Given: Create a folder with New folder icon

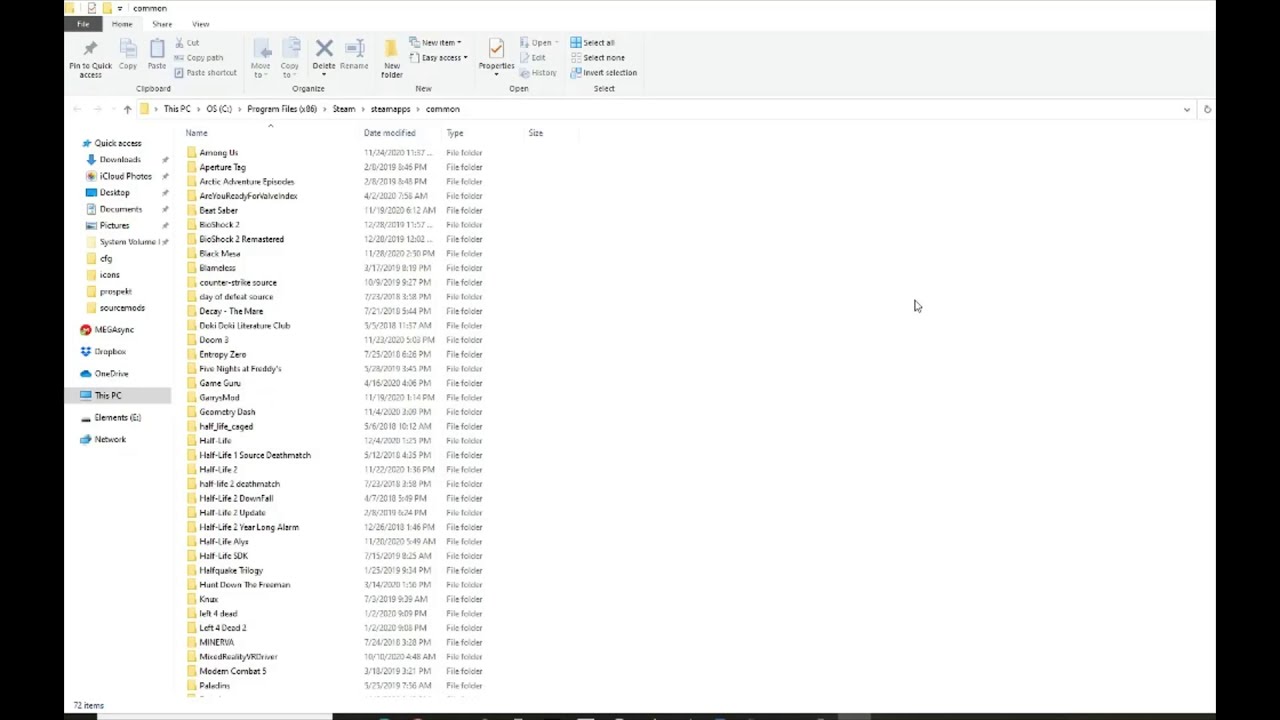Looking at the screenshot, I should click(x=391, y=49).
